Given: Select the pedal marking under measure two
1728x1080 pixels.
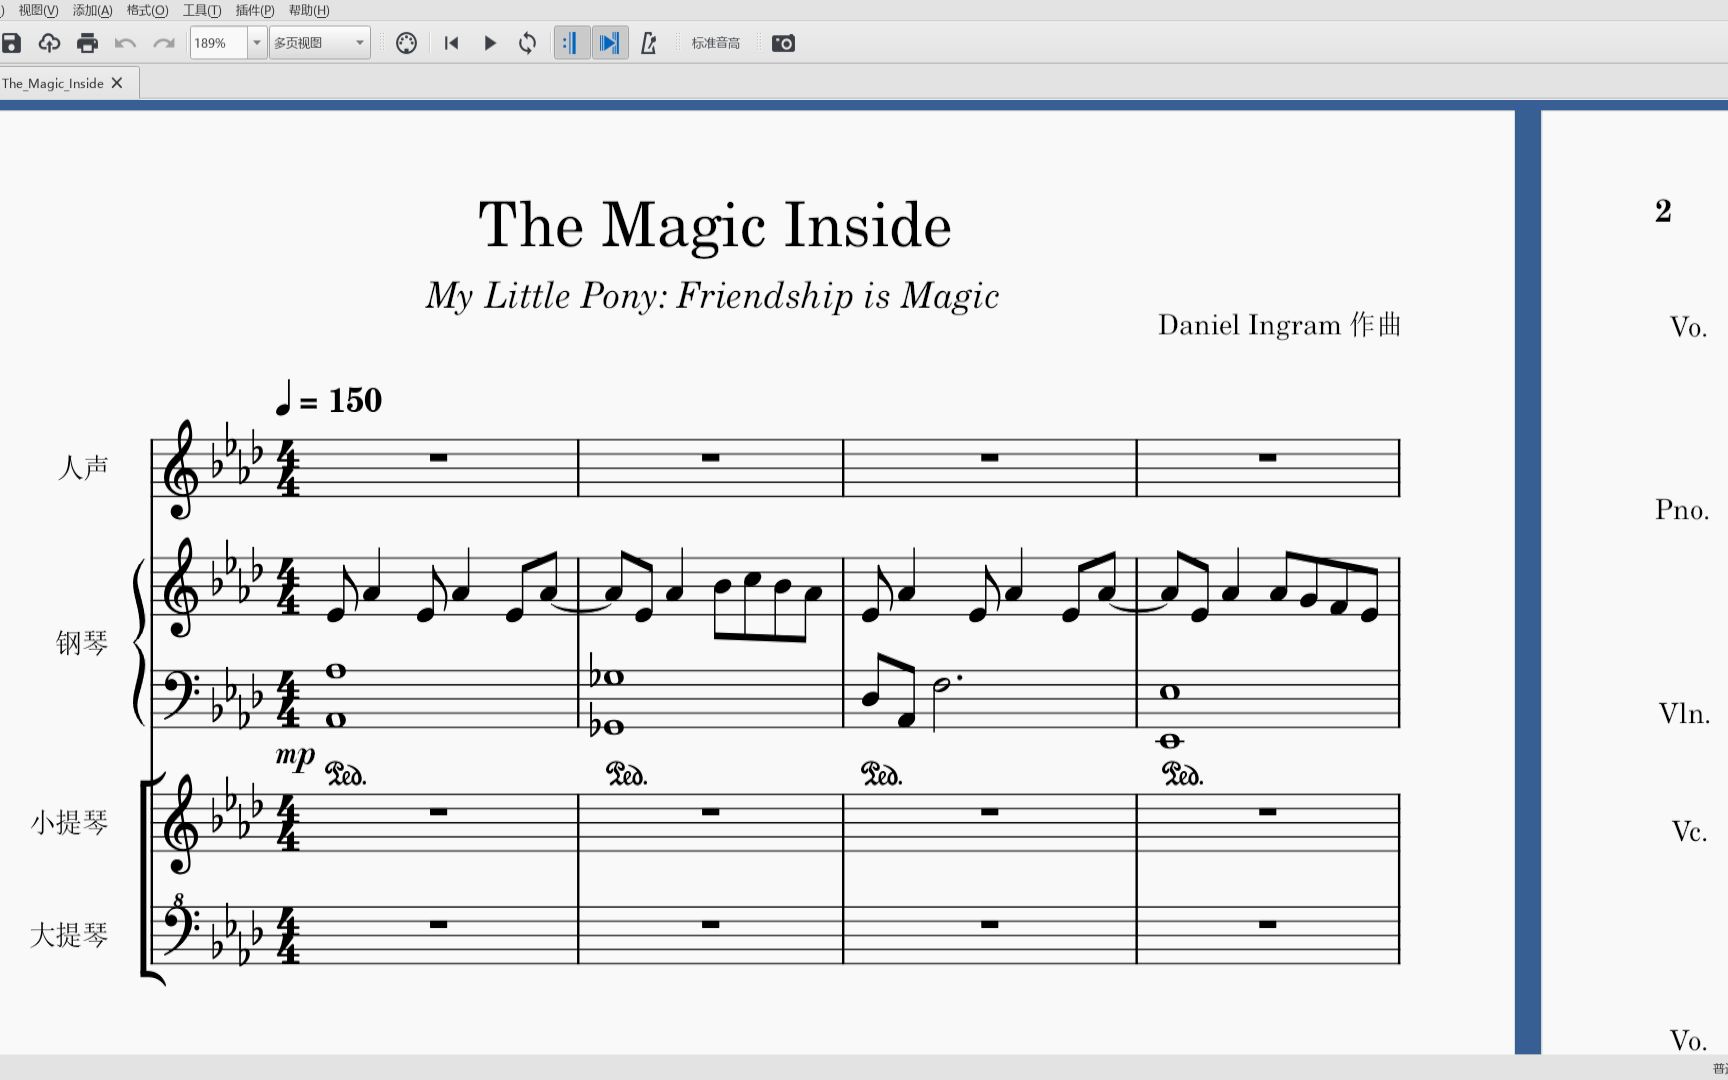Looking at the screenshot, I should click(627, 774).
